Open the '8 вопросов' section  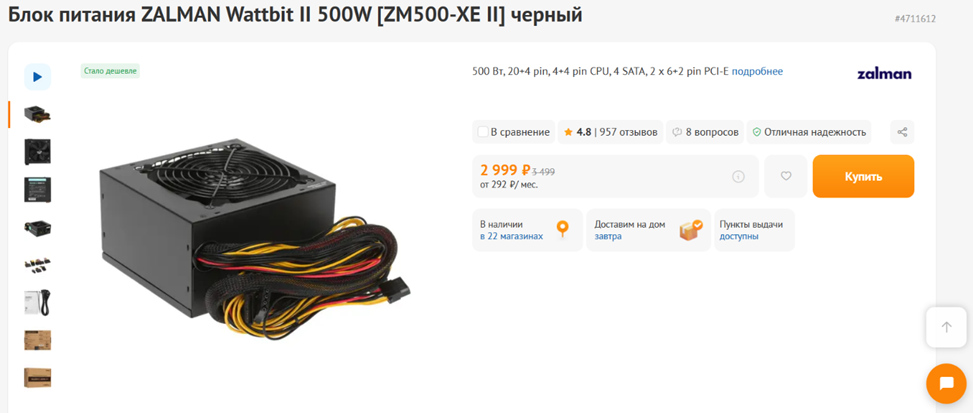[705, 132]
